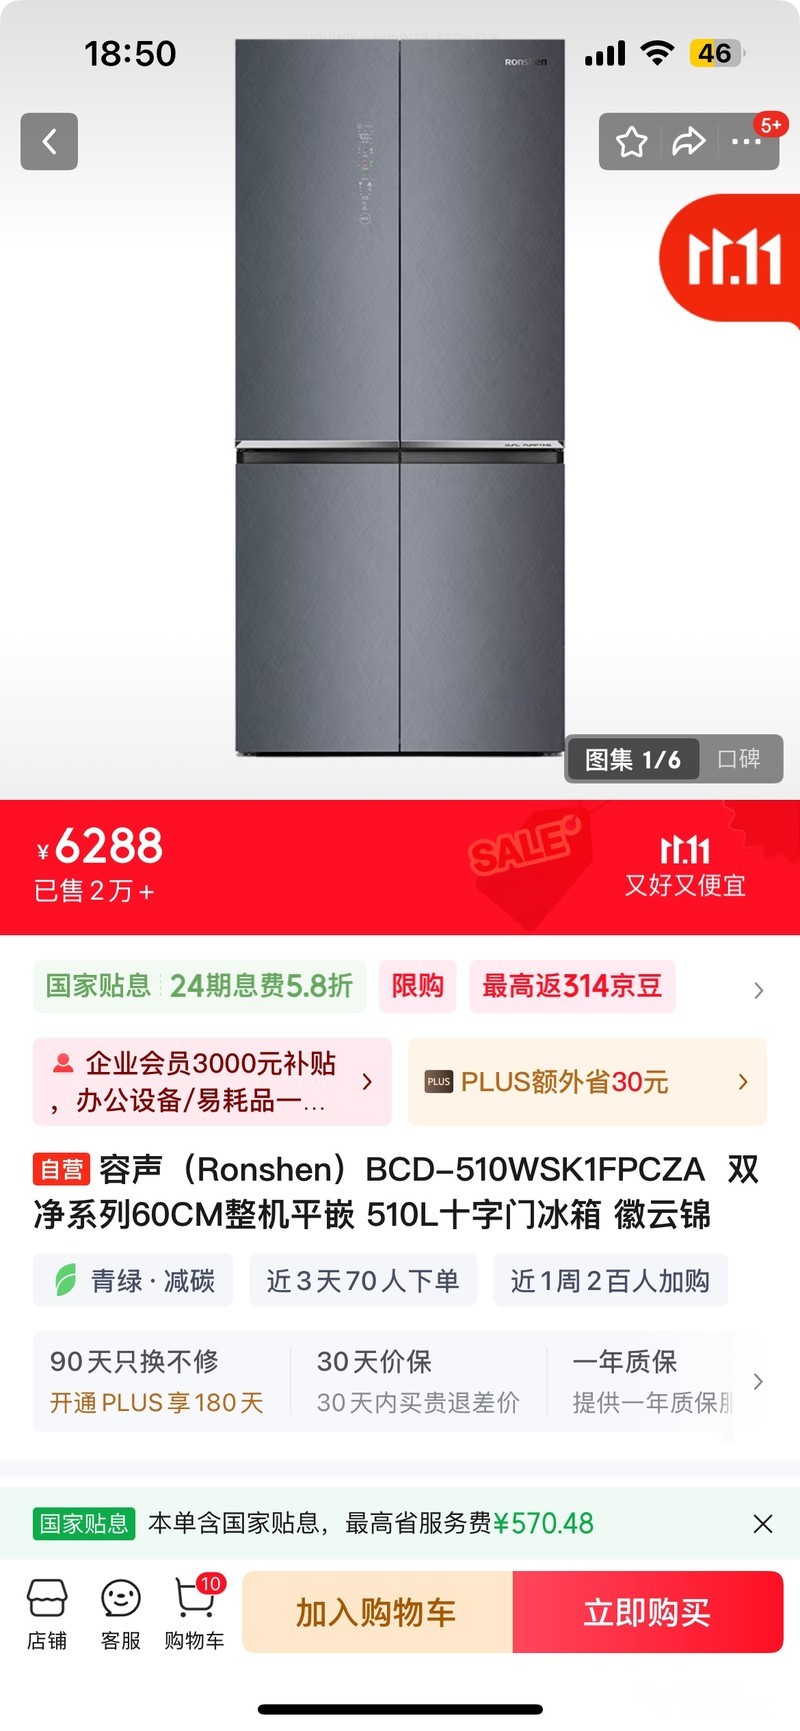Tap the refrigerator product image

(400, 397)
